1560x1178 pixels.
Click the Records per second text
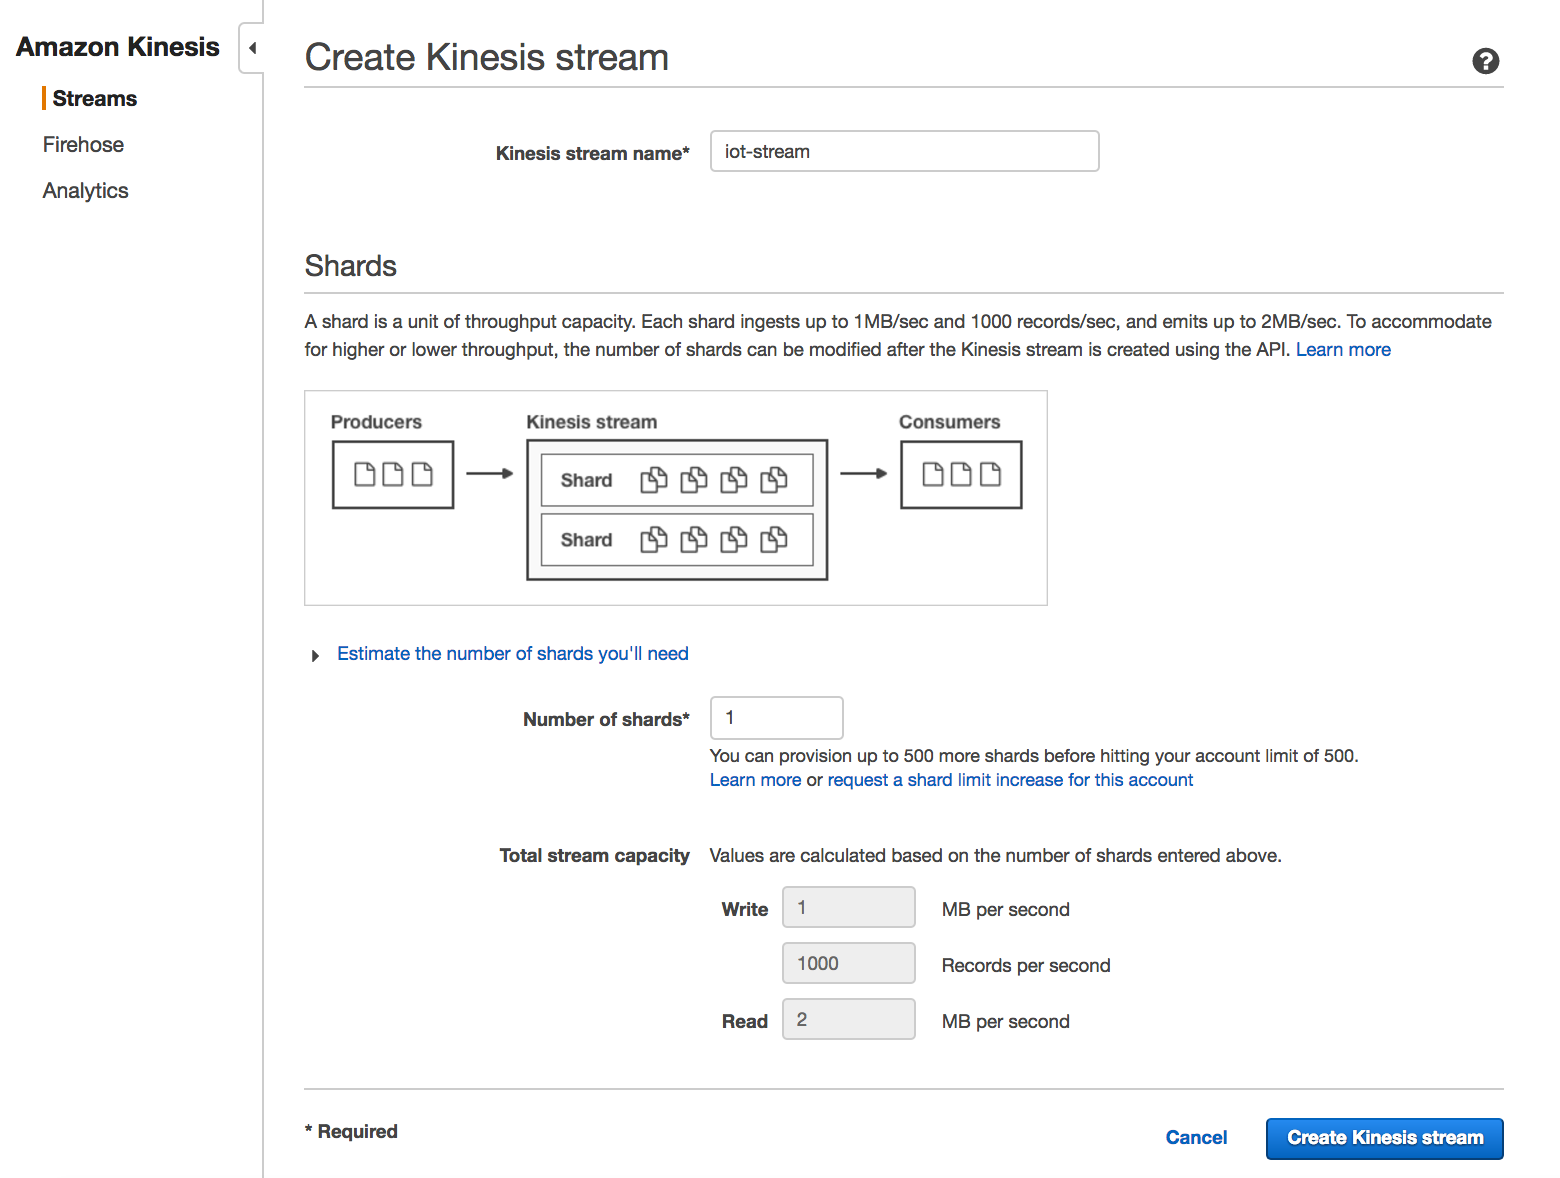[x=1026, y=965]
